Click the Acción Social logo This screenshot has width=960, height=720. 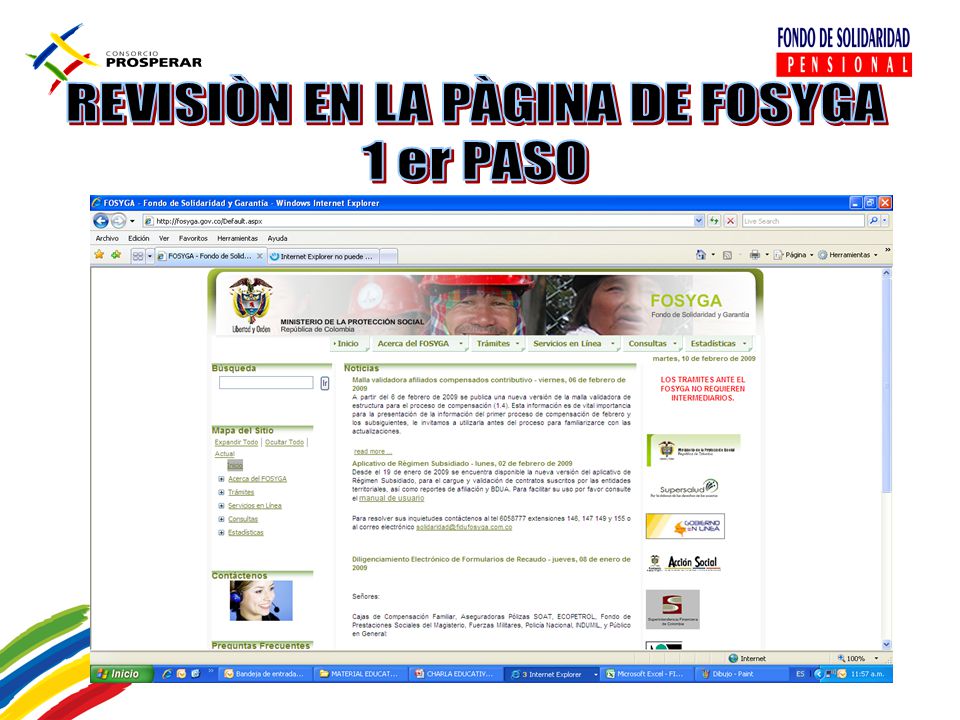pos(683,562)
